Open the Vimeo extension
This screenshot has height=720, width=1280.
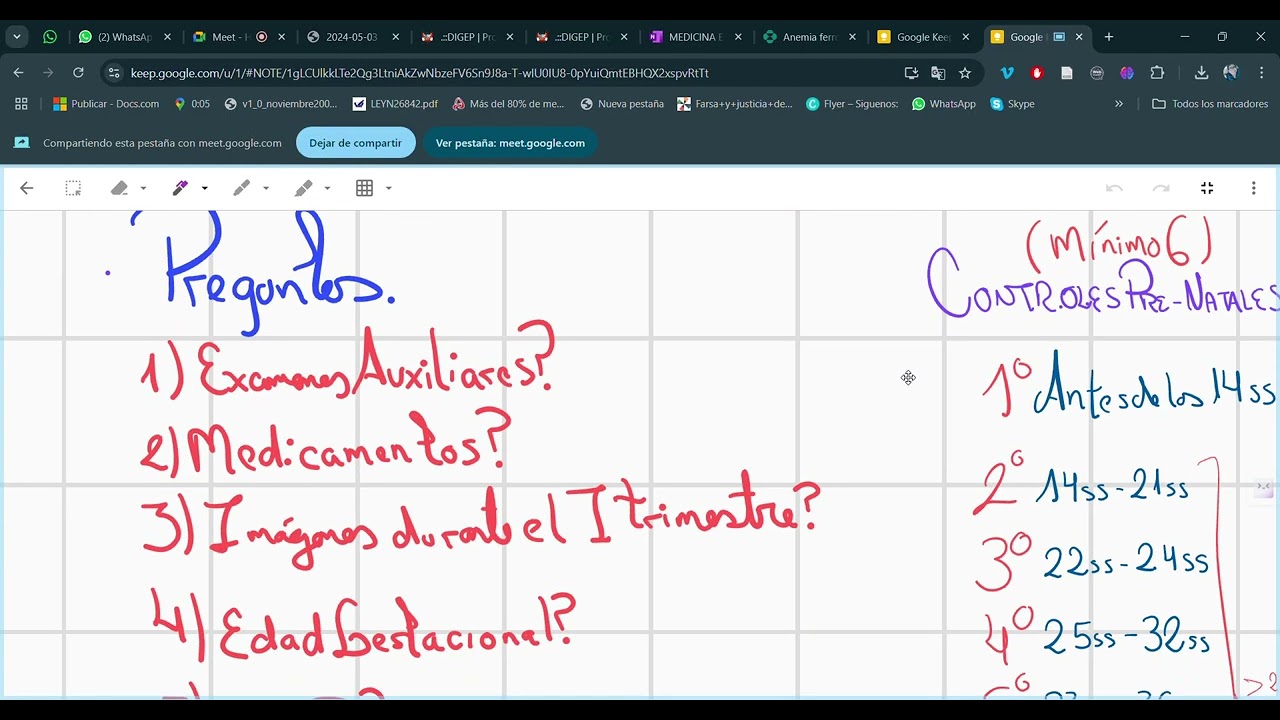1007,73
